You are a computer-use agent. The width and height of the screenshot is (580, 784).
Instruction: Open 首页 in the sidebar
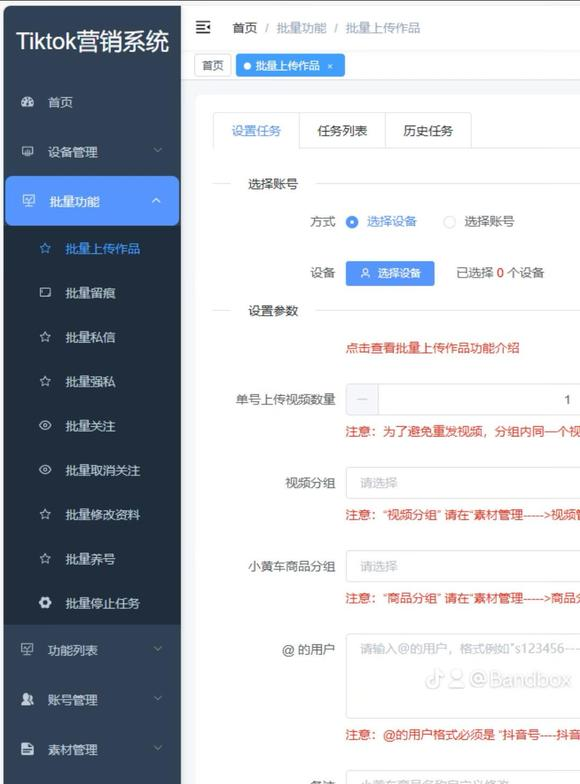[x=92, y=102]
